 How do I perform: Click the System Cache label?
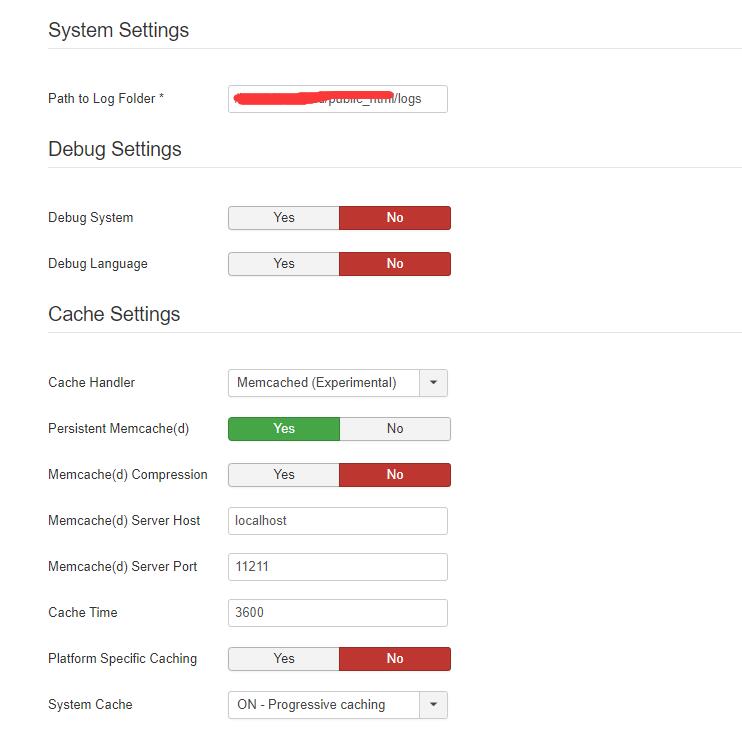[x=90, y=705]
